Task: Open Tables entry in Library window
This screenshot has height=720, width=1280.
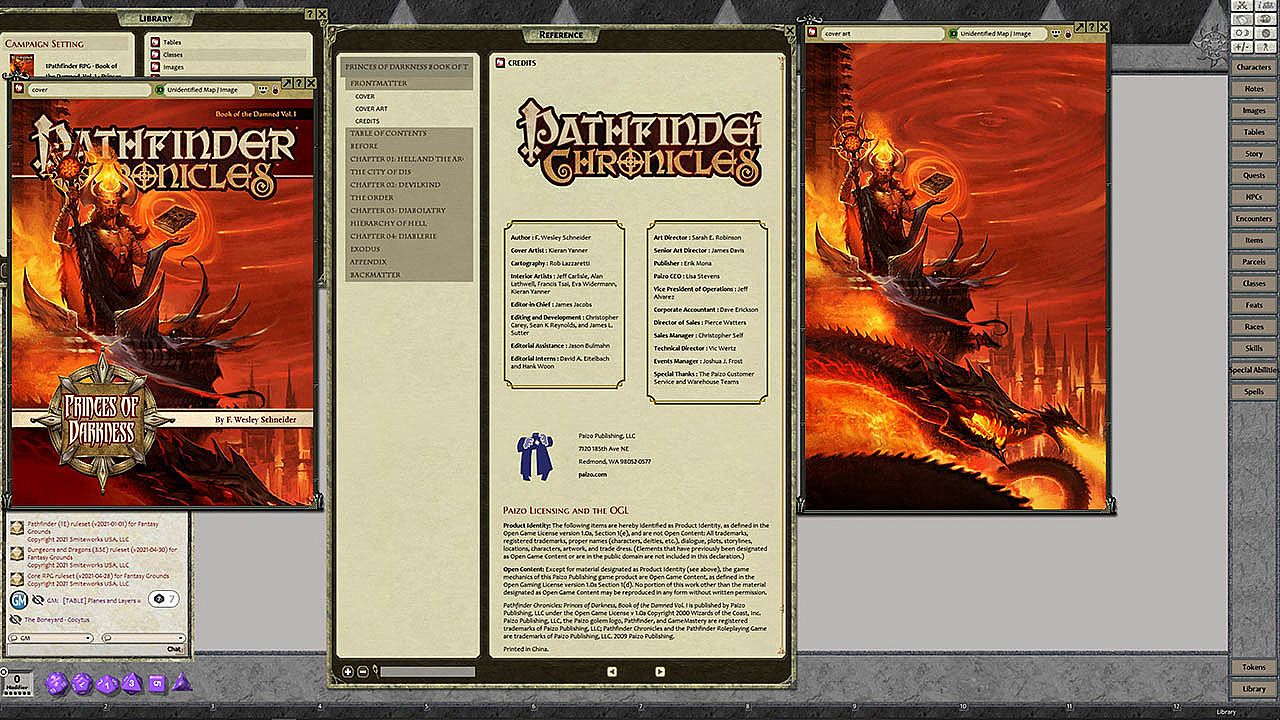Action: (172, 42)
